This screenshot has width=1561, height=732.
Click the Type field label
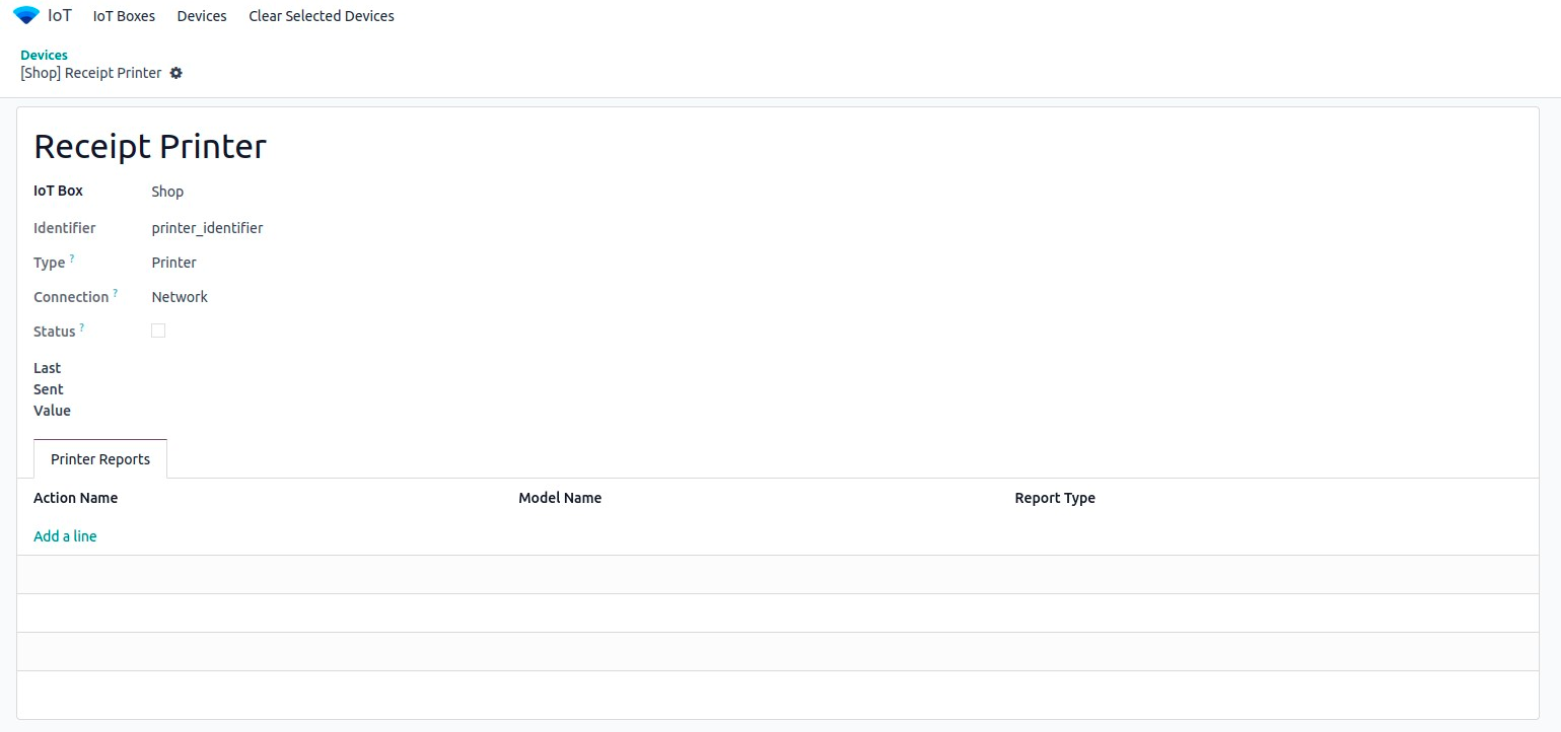click(x=49, y=263)
